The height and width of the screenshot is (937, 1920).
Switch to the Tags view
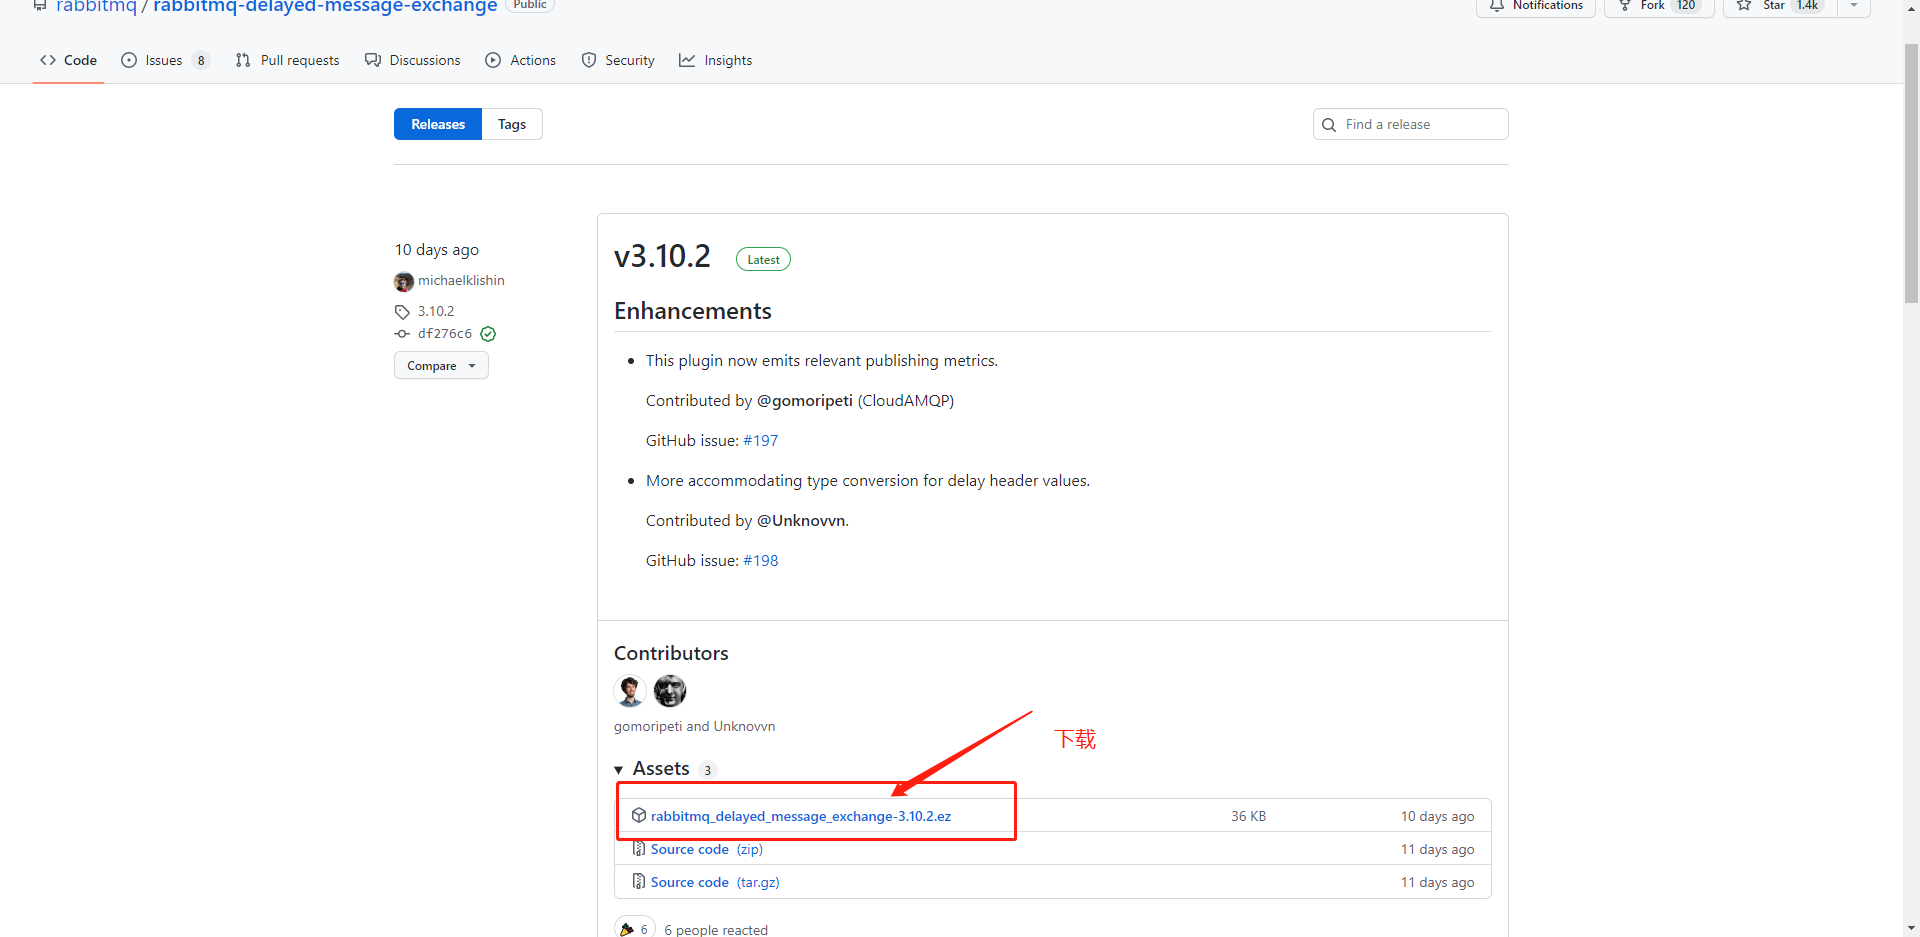click(x=512, y=124)
